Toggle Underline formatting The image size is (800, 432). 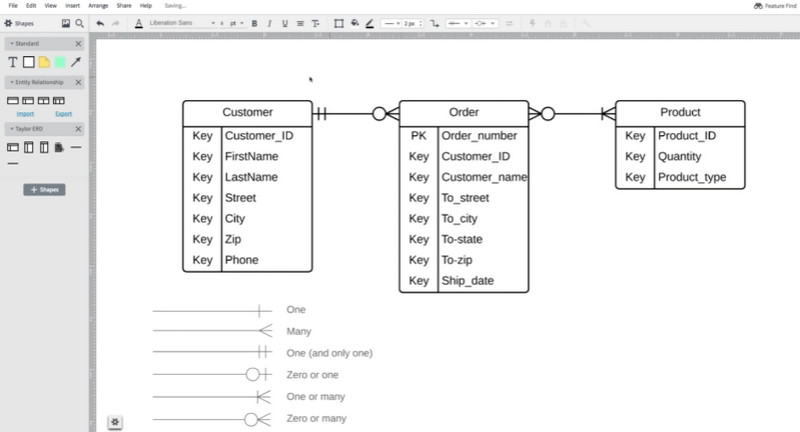point(285,23)
